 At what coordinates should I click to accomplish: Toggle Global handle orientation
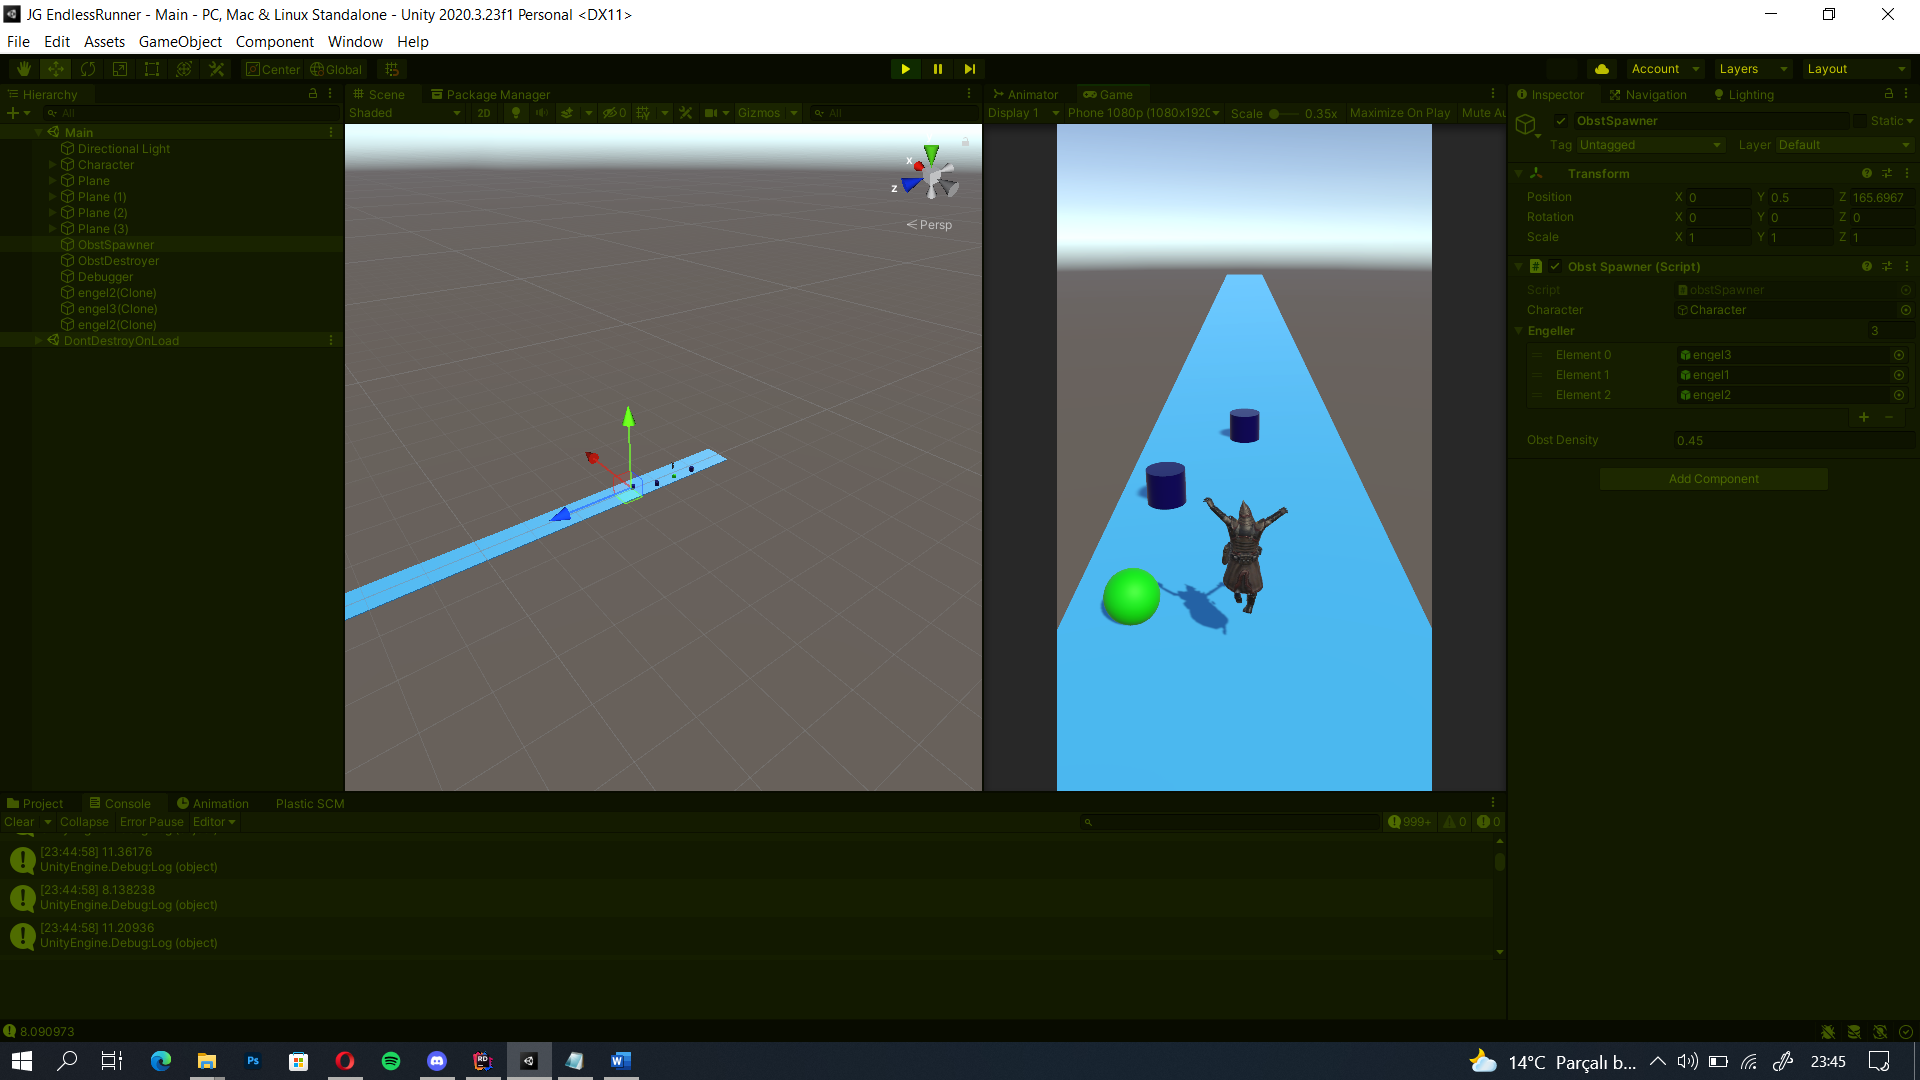pos(336,68)
